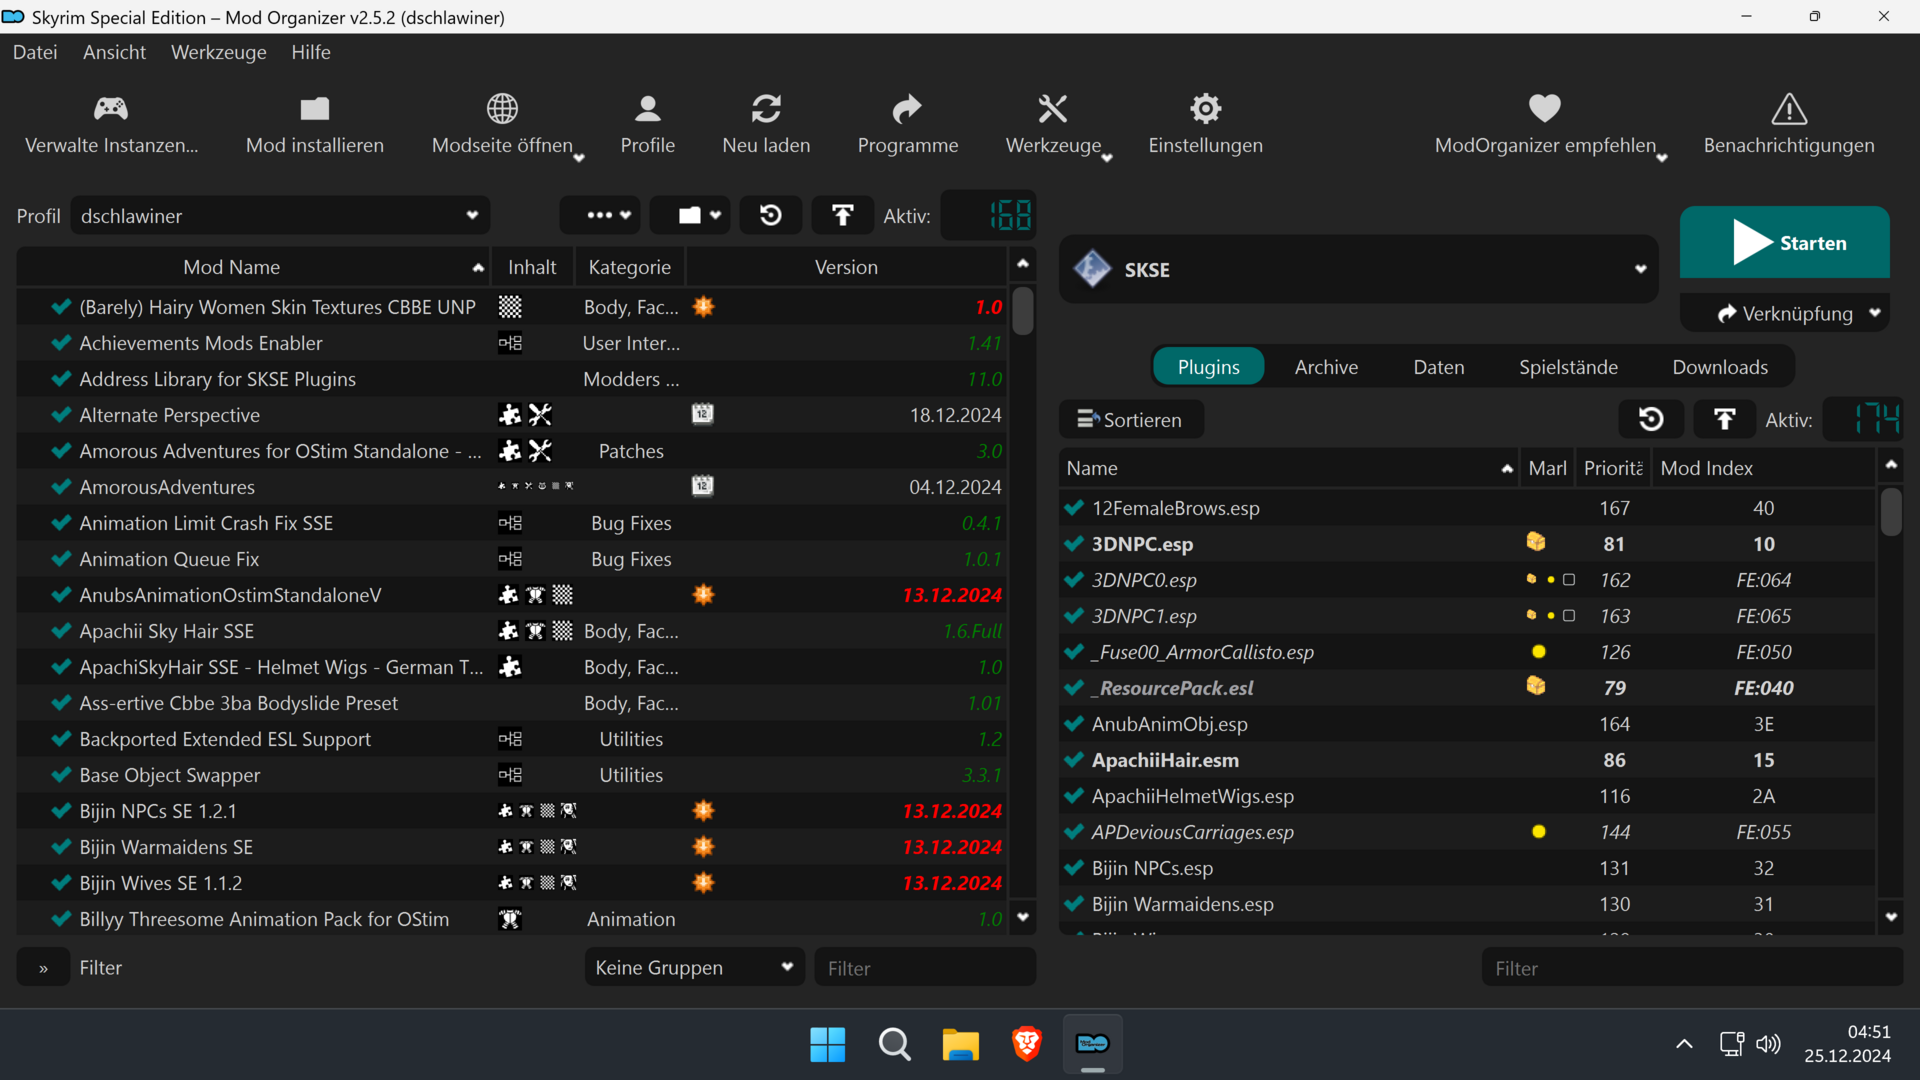Click the Neu laden refresh icon
1920x1080 pixels.
767,108
